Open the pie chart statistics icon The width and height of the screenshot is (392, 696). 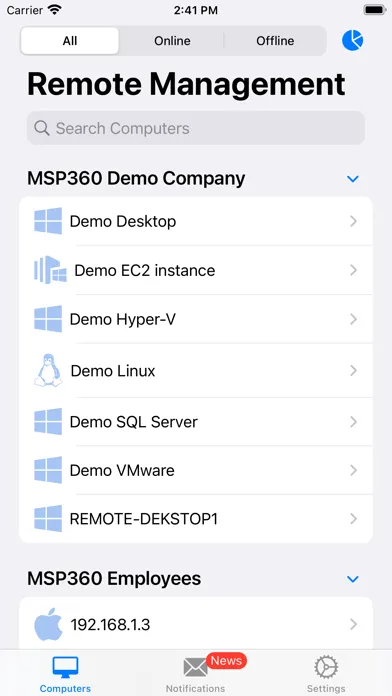point(352,40)
